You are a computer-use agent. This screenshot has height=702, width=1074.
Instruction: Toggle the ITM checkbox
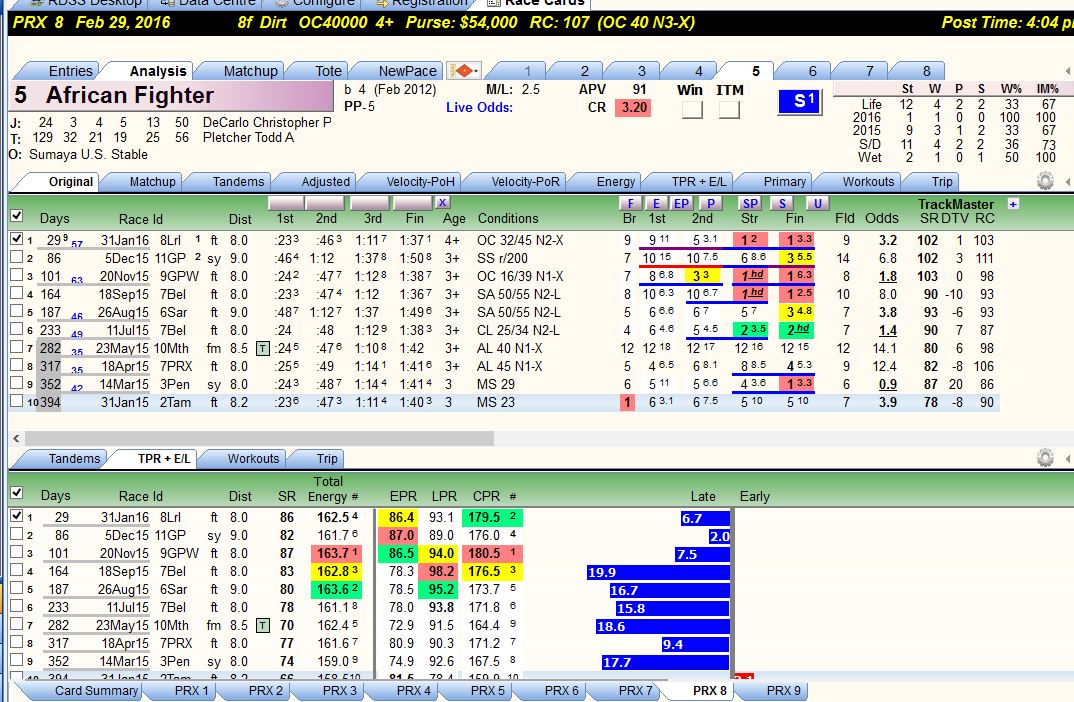(x=729, y=110)
